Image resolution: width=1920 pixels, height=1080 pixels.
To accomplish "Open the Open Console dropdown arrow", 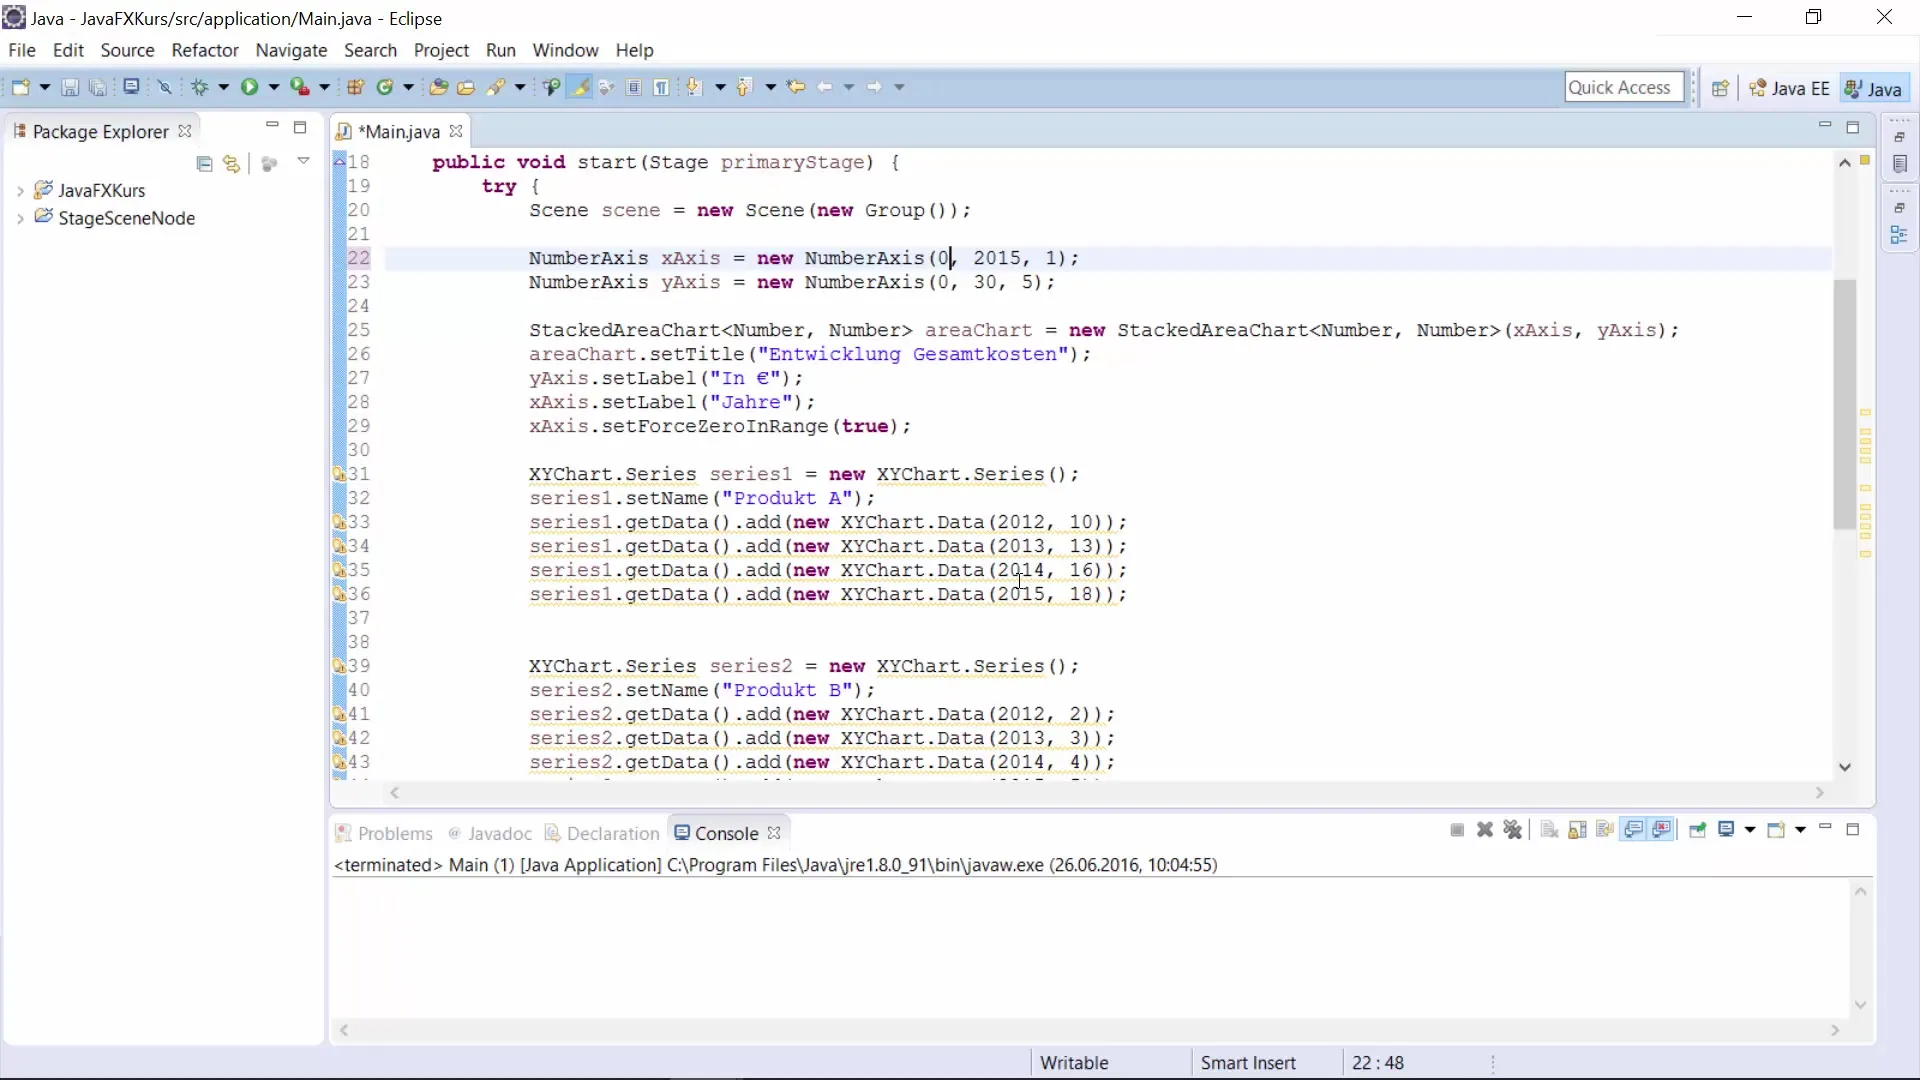I will click(1801, 830).
